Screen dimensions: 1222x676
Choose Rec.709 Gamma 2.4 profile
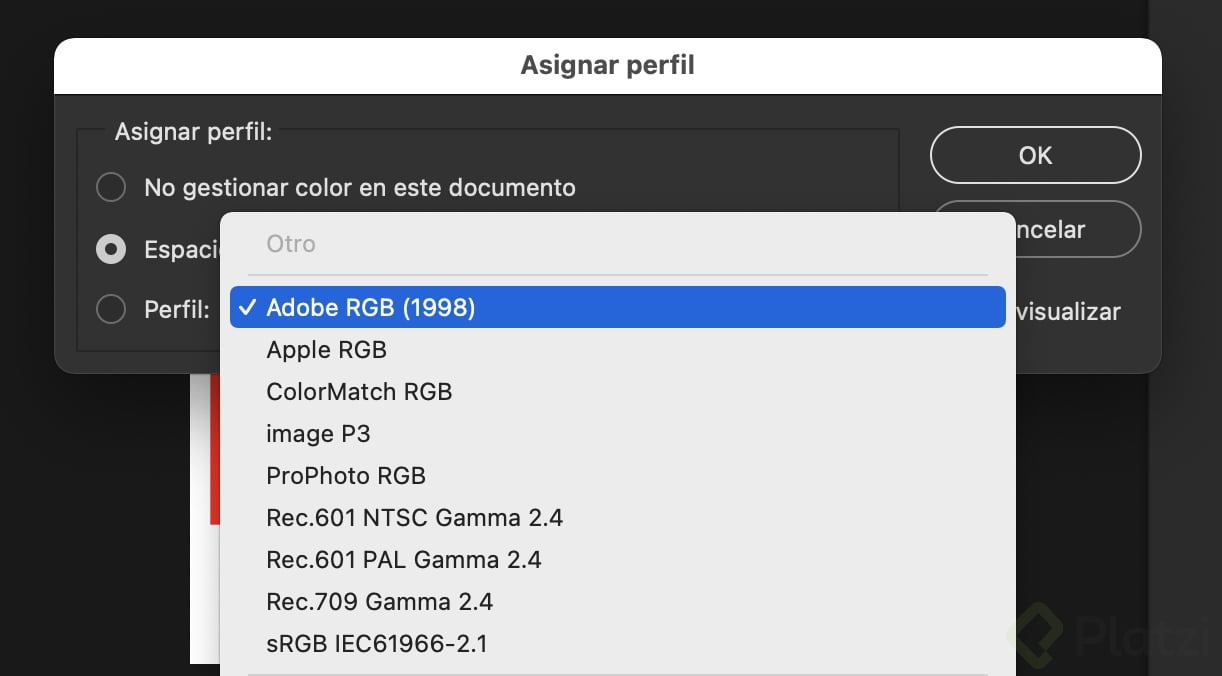click(x=379, y=602)
